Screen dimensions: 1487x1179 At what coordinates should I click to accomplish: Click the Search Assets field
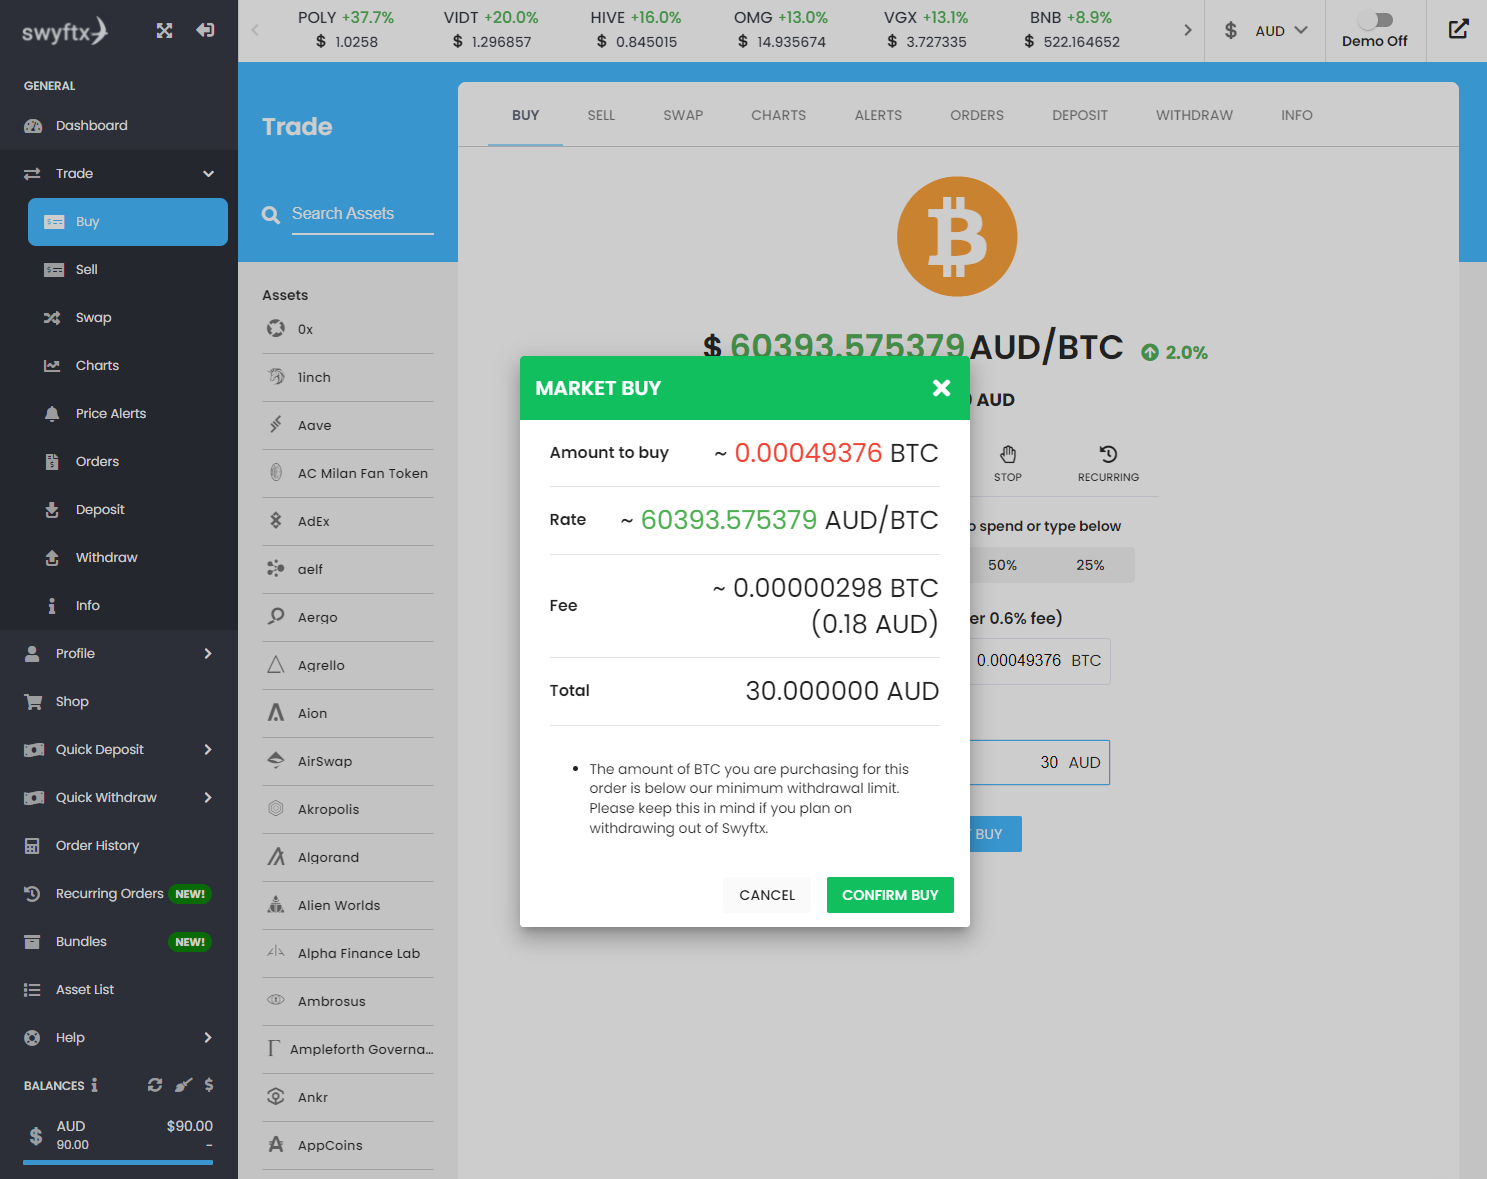362,214
